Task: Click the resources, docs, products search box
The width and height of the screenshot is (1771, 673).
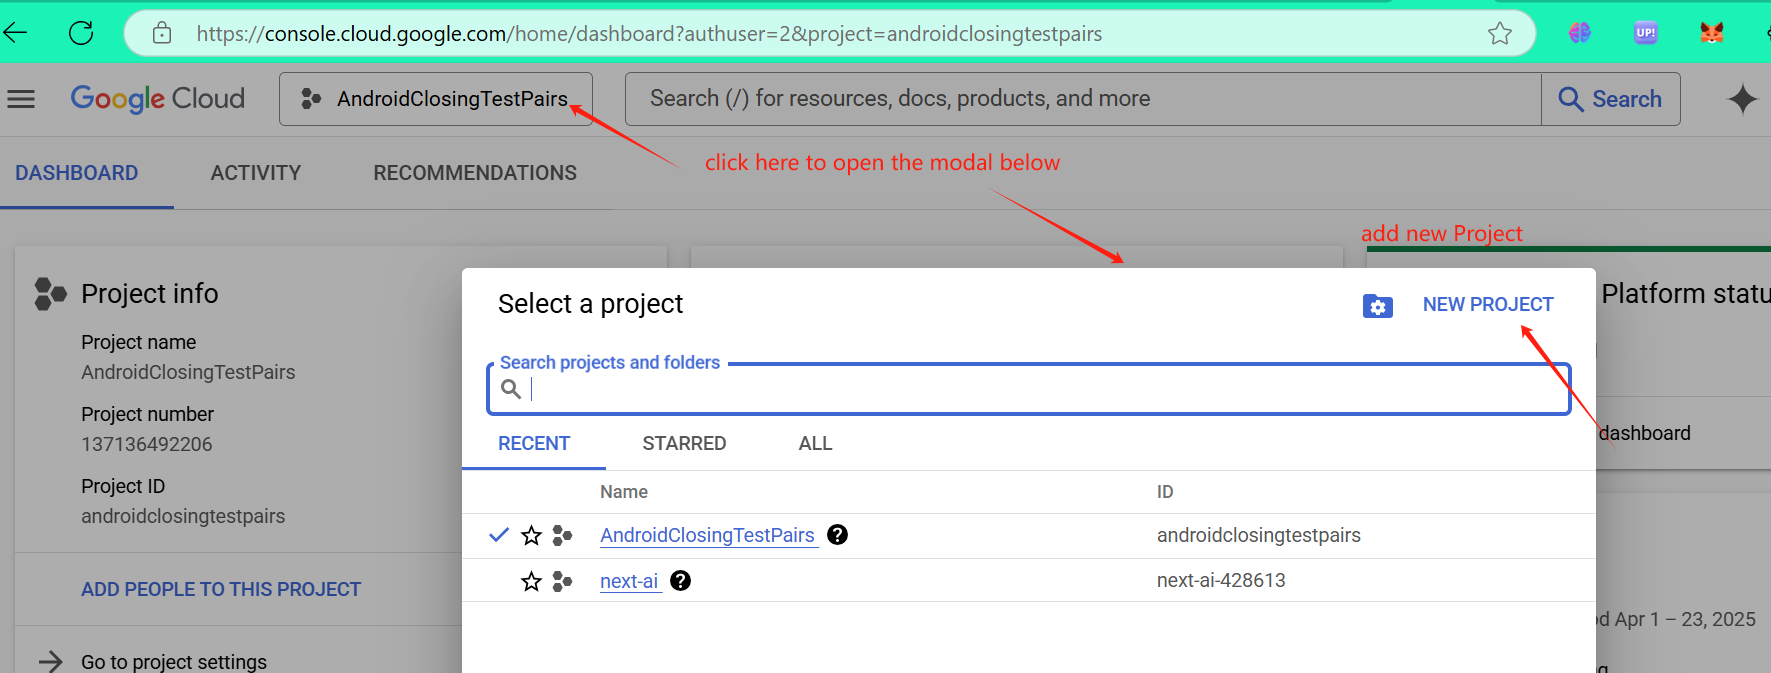Action: [1083, 99]
